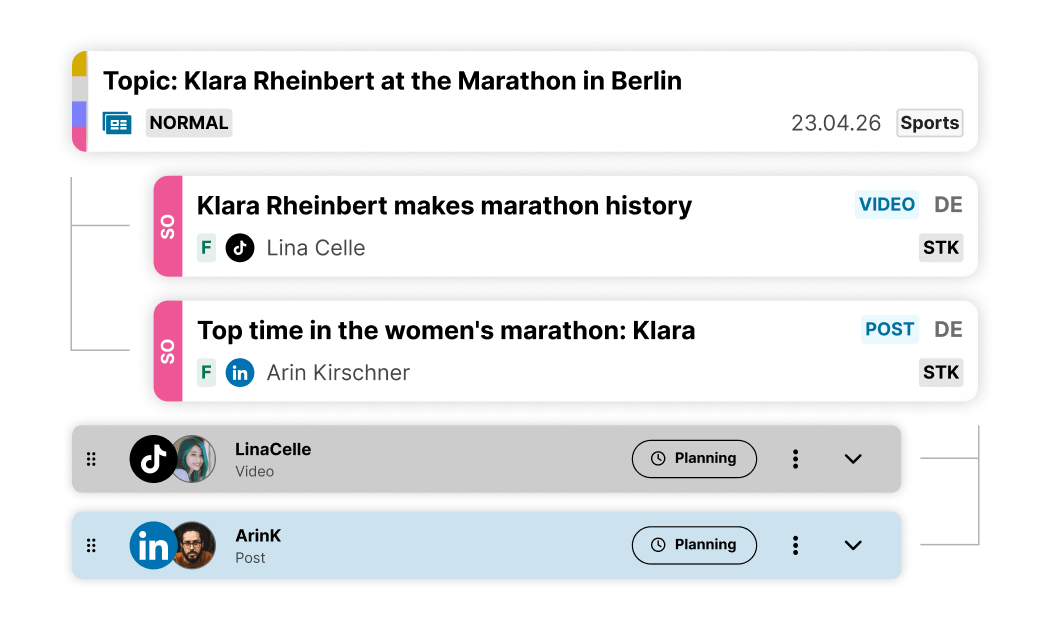Screen dimensions: 1050x630
Task: Click the VIDEO tag on first story
Action: point(887,205)
